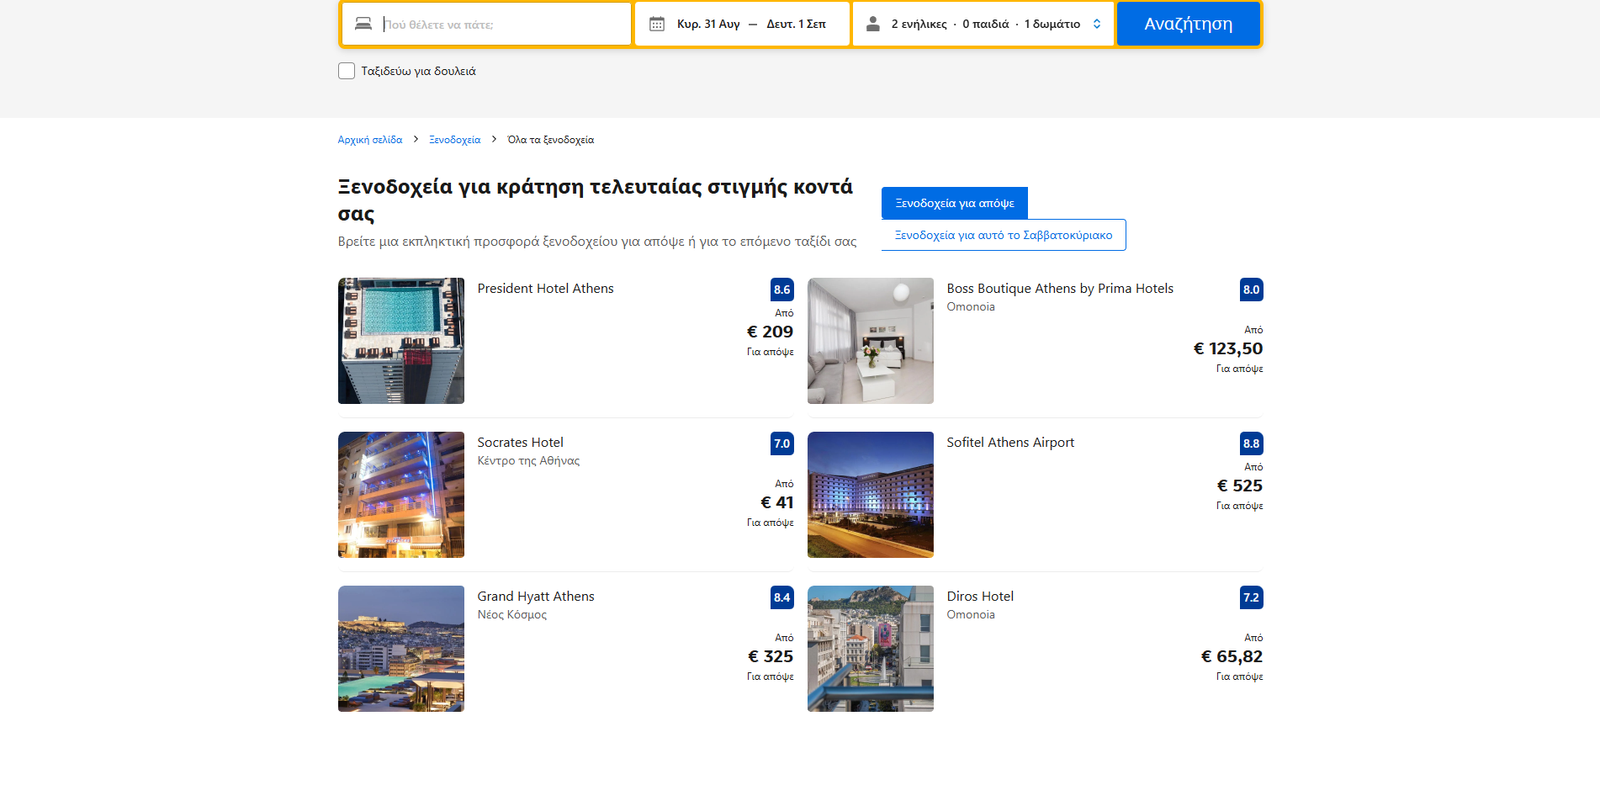The image size is (1600, 786).
Task: Select the 'Ξενοδοχεία για απόψε' tab
Action: point(954,203)
